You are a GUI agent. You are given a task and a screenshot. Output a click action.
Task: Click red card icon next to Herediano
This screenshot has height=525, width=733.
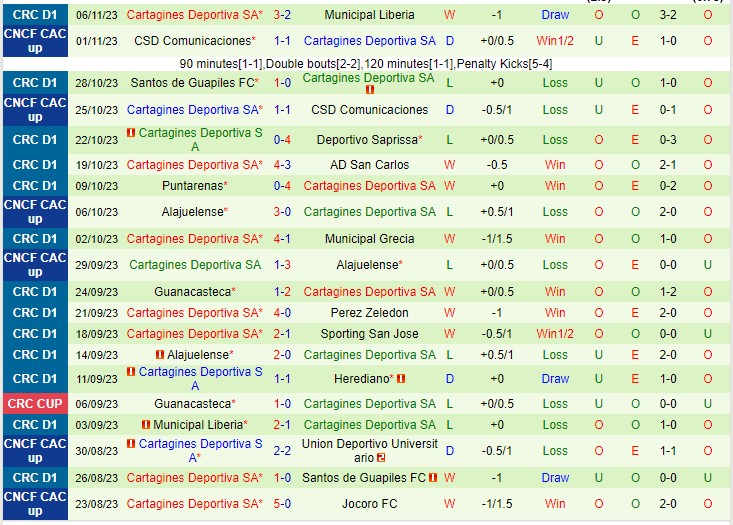401,379
